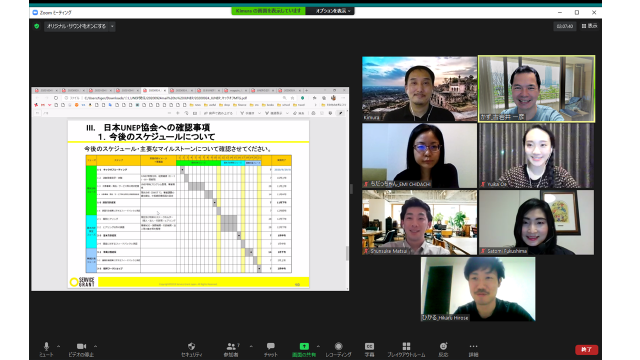
Task: Toggle original sound on button
Action: tap(76, 27)
